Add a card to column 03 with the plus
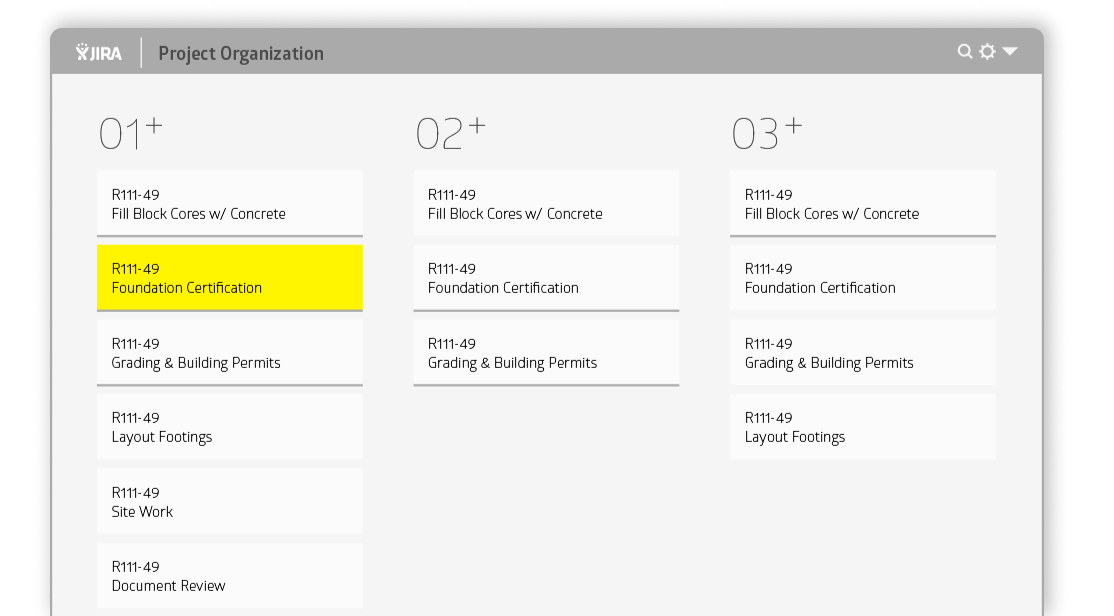 click(x=794, y=126)
